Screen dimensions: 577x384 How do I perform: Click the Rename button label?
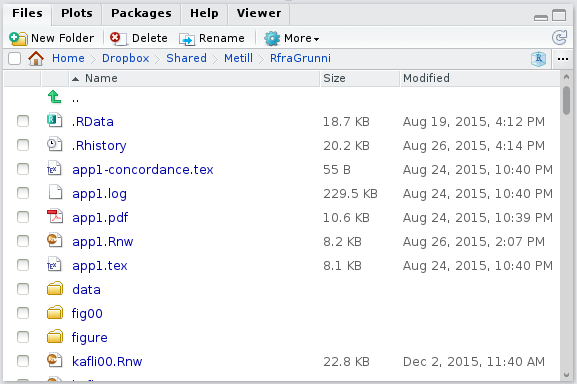(222, 38)
